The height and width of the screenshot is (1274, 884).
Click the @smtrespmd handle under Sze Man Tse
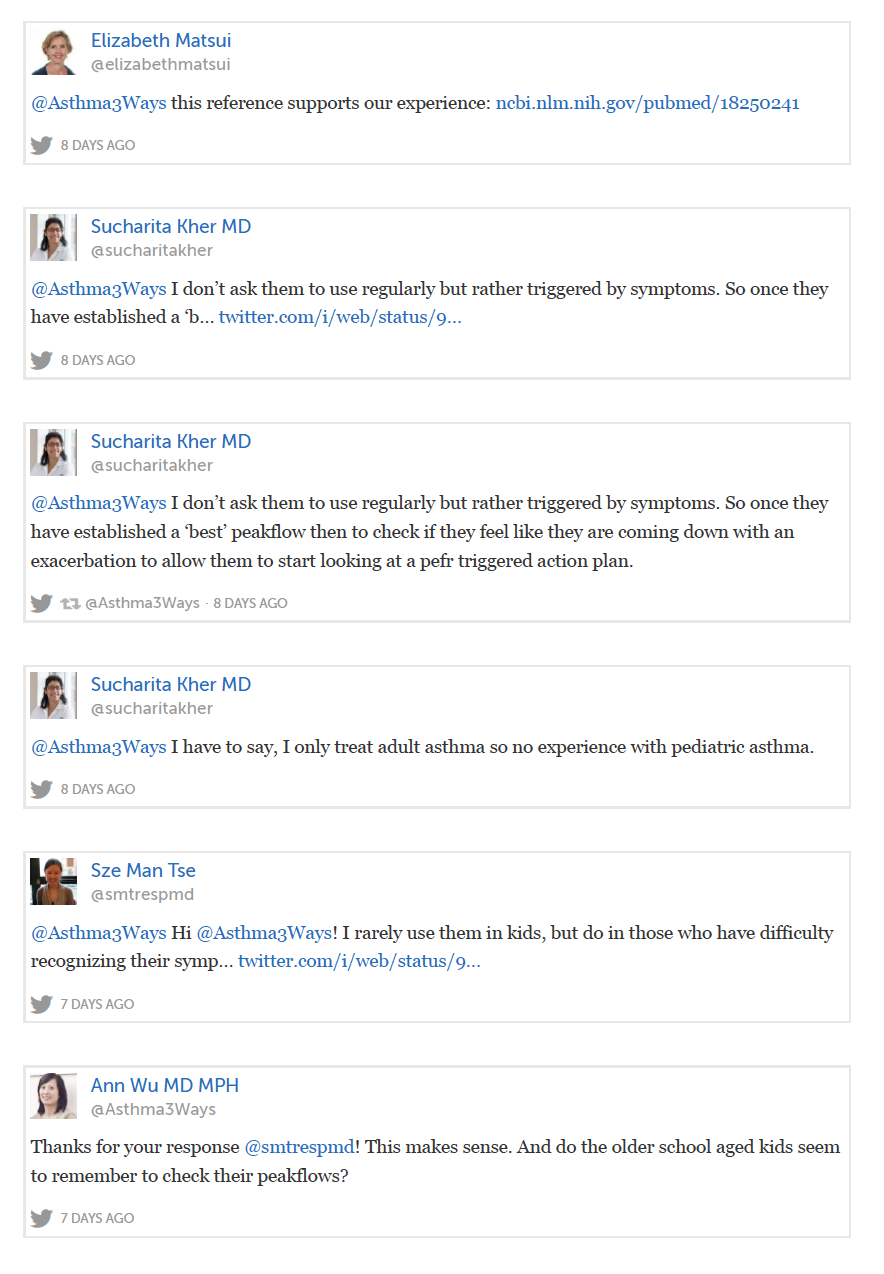coord(142,894)
